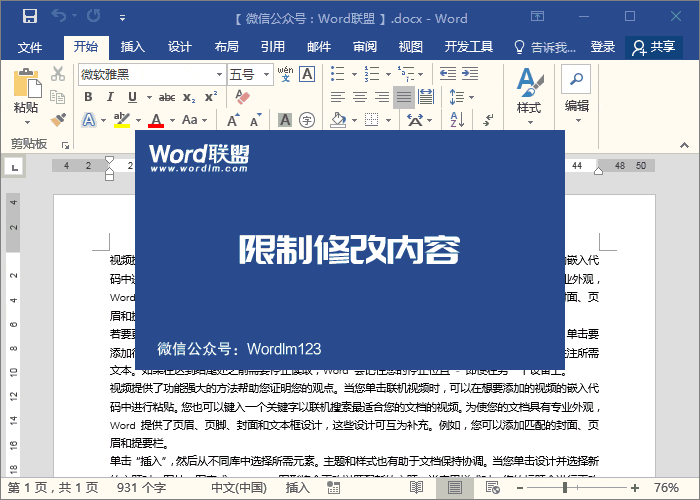
Task: Apply distributed alignment
Action: tap(426, 97)
